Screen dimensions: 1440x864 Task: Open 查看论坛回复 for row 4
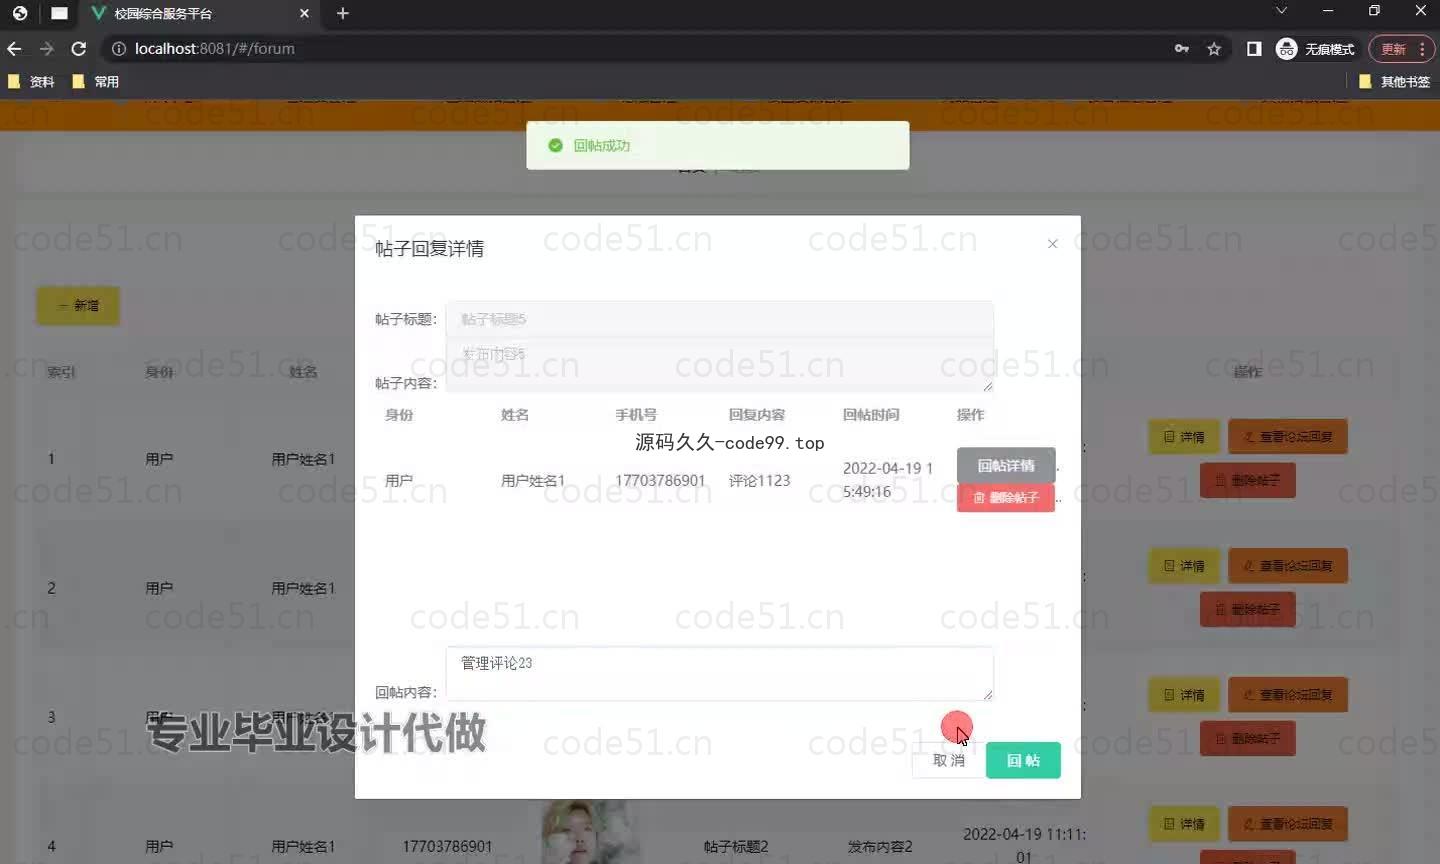click(1288, 824)
